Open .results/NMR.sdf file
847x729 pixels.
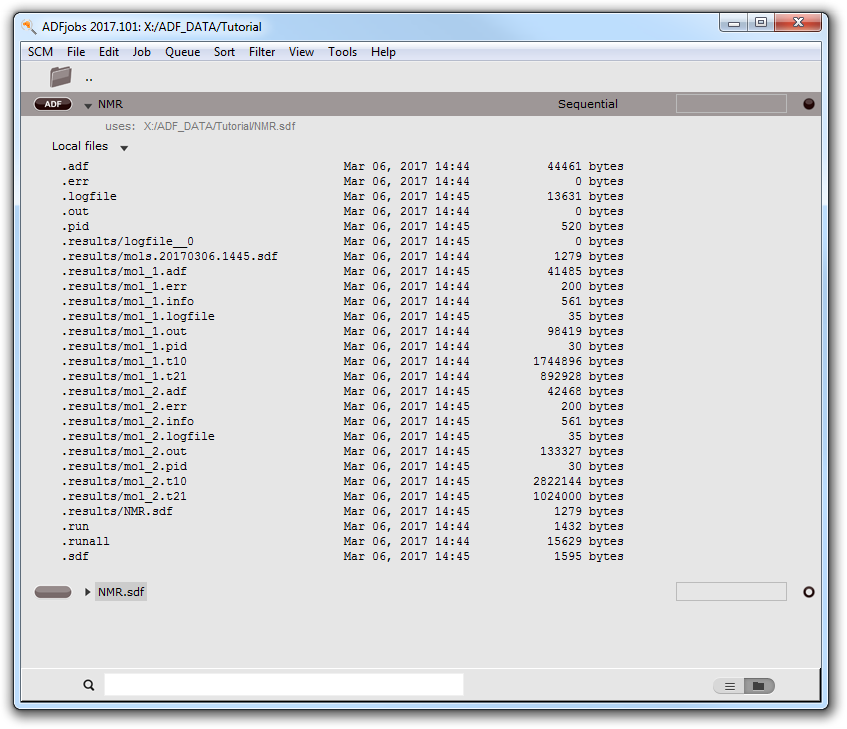pos(117,511)
